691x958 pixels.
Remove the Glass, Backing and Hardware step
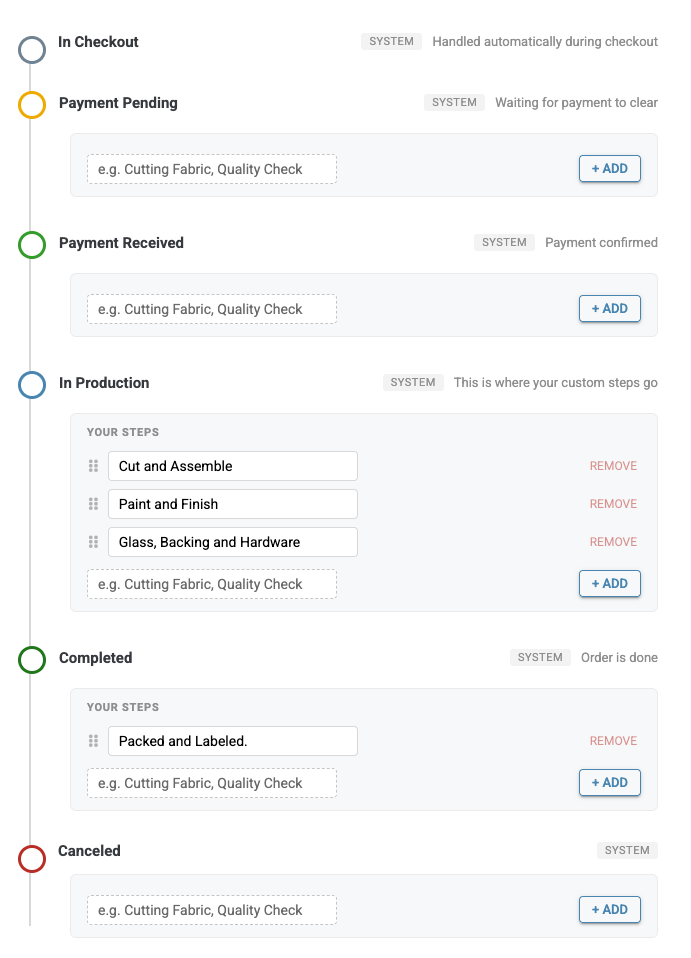[613, 541]
